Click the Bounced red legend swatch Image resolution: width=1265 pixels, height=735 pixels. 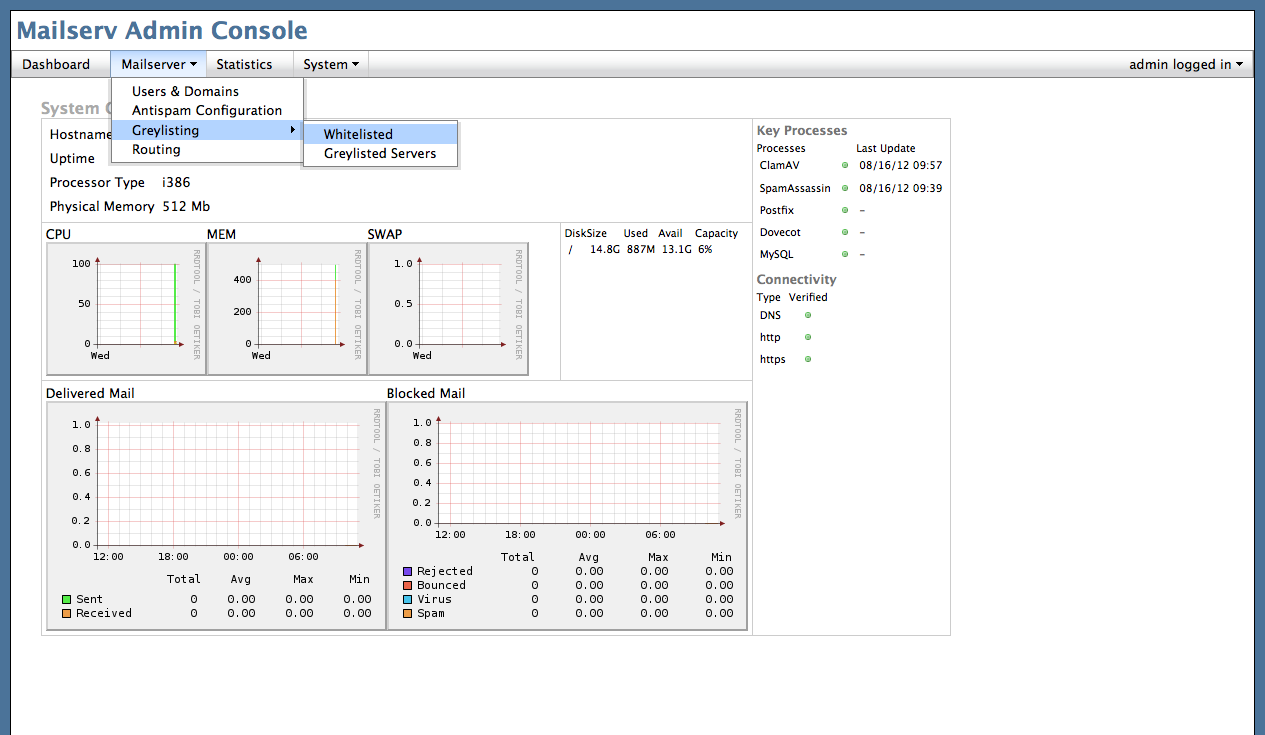point(408,585)
